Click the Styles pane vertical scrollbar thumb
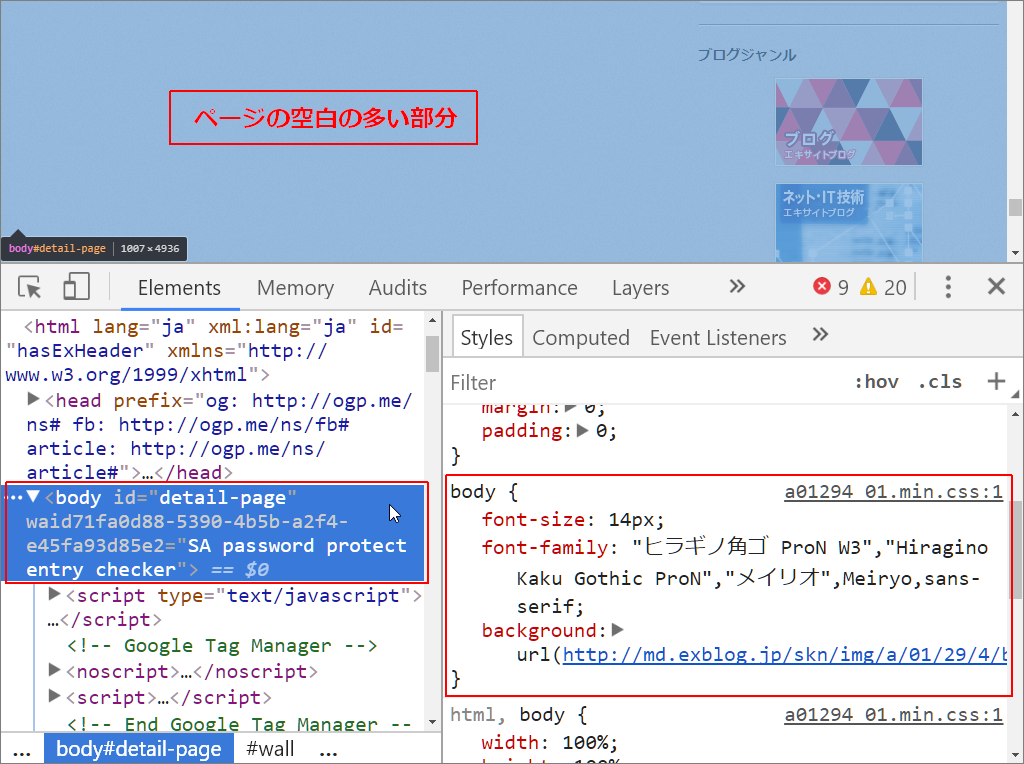 (x=1016, y=549)
